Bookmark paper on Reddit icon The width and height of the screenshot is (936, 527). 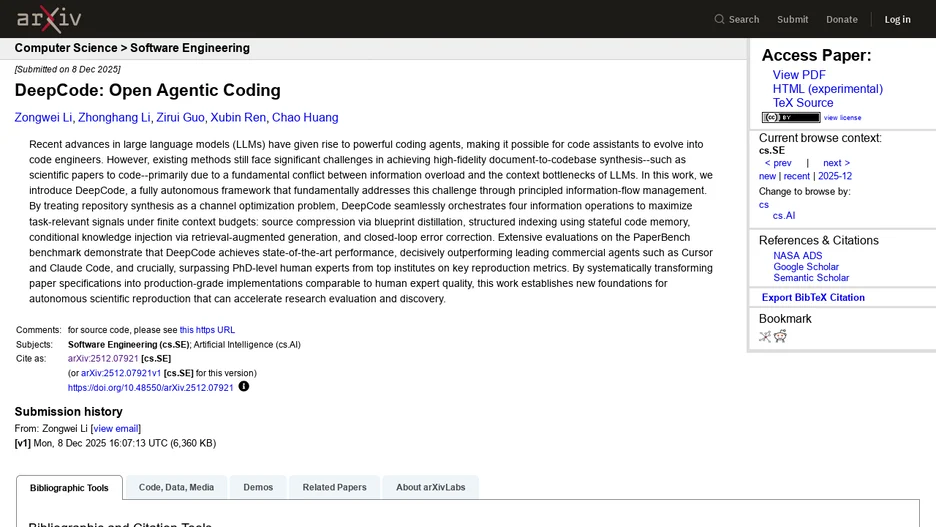tap(781, 337)
